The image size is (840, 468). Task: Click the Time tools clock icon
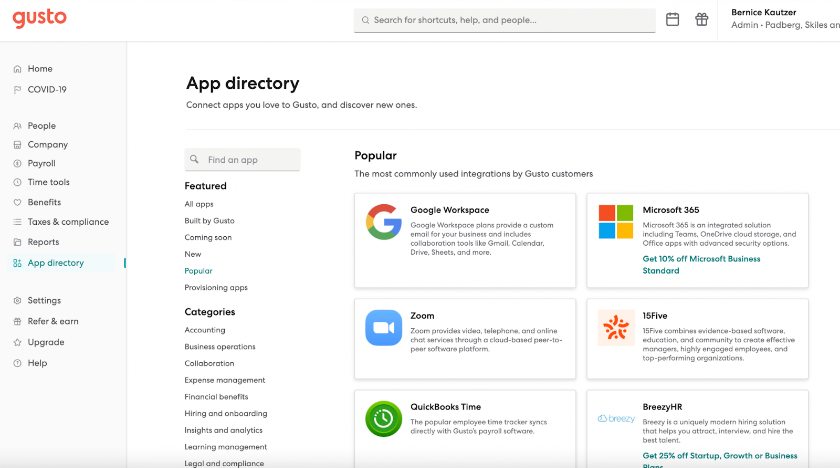(17, 183)
